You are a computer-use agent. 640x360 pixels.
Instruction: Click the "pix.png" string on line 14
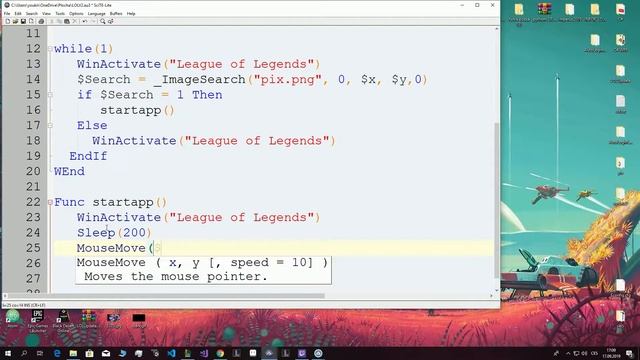pos(288,79)
